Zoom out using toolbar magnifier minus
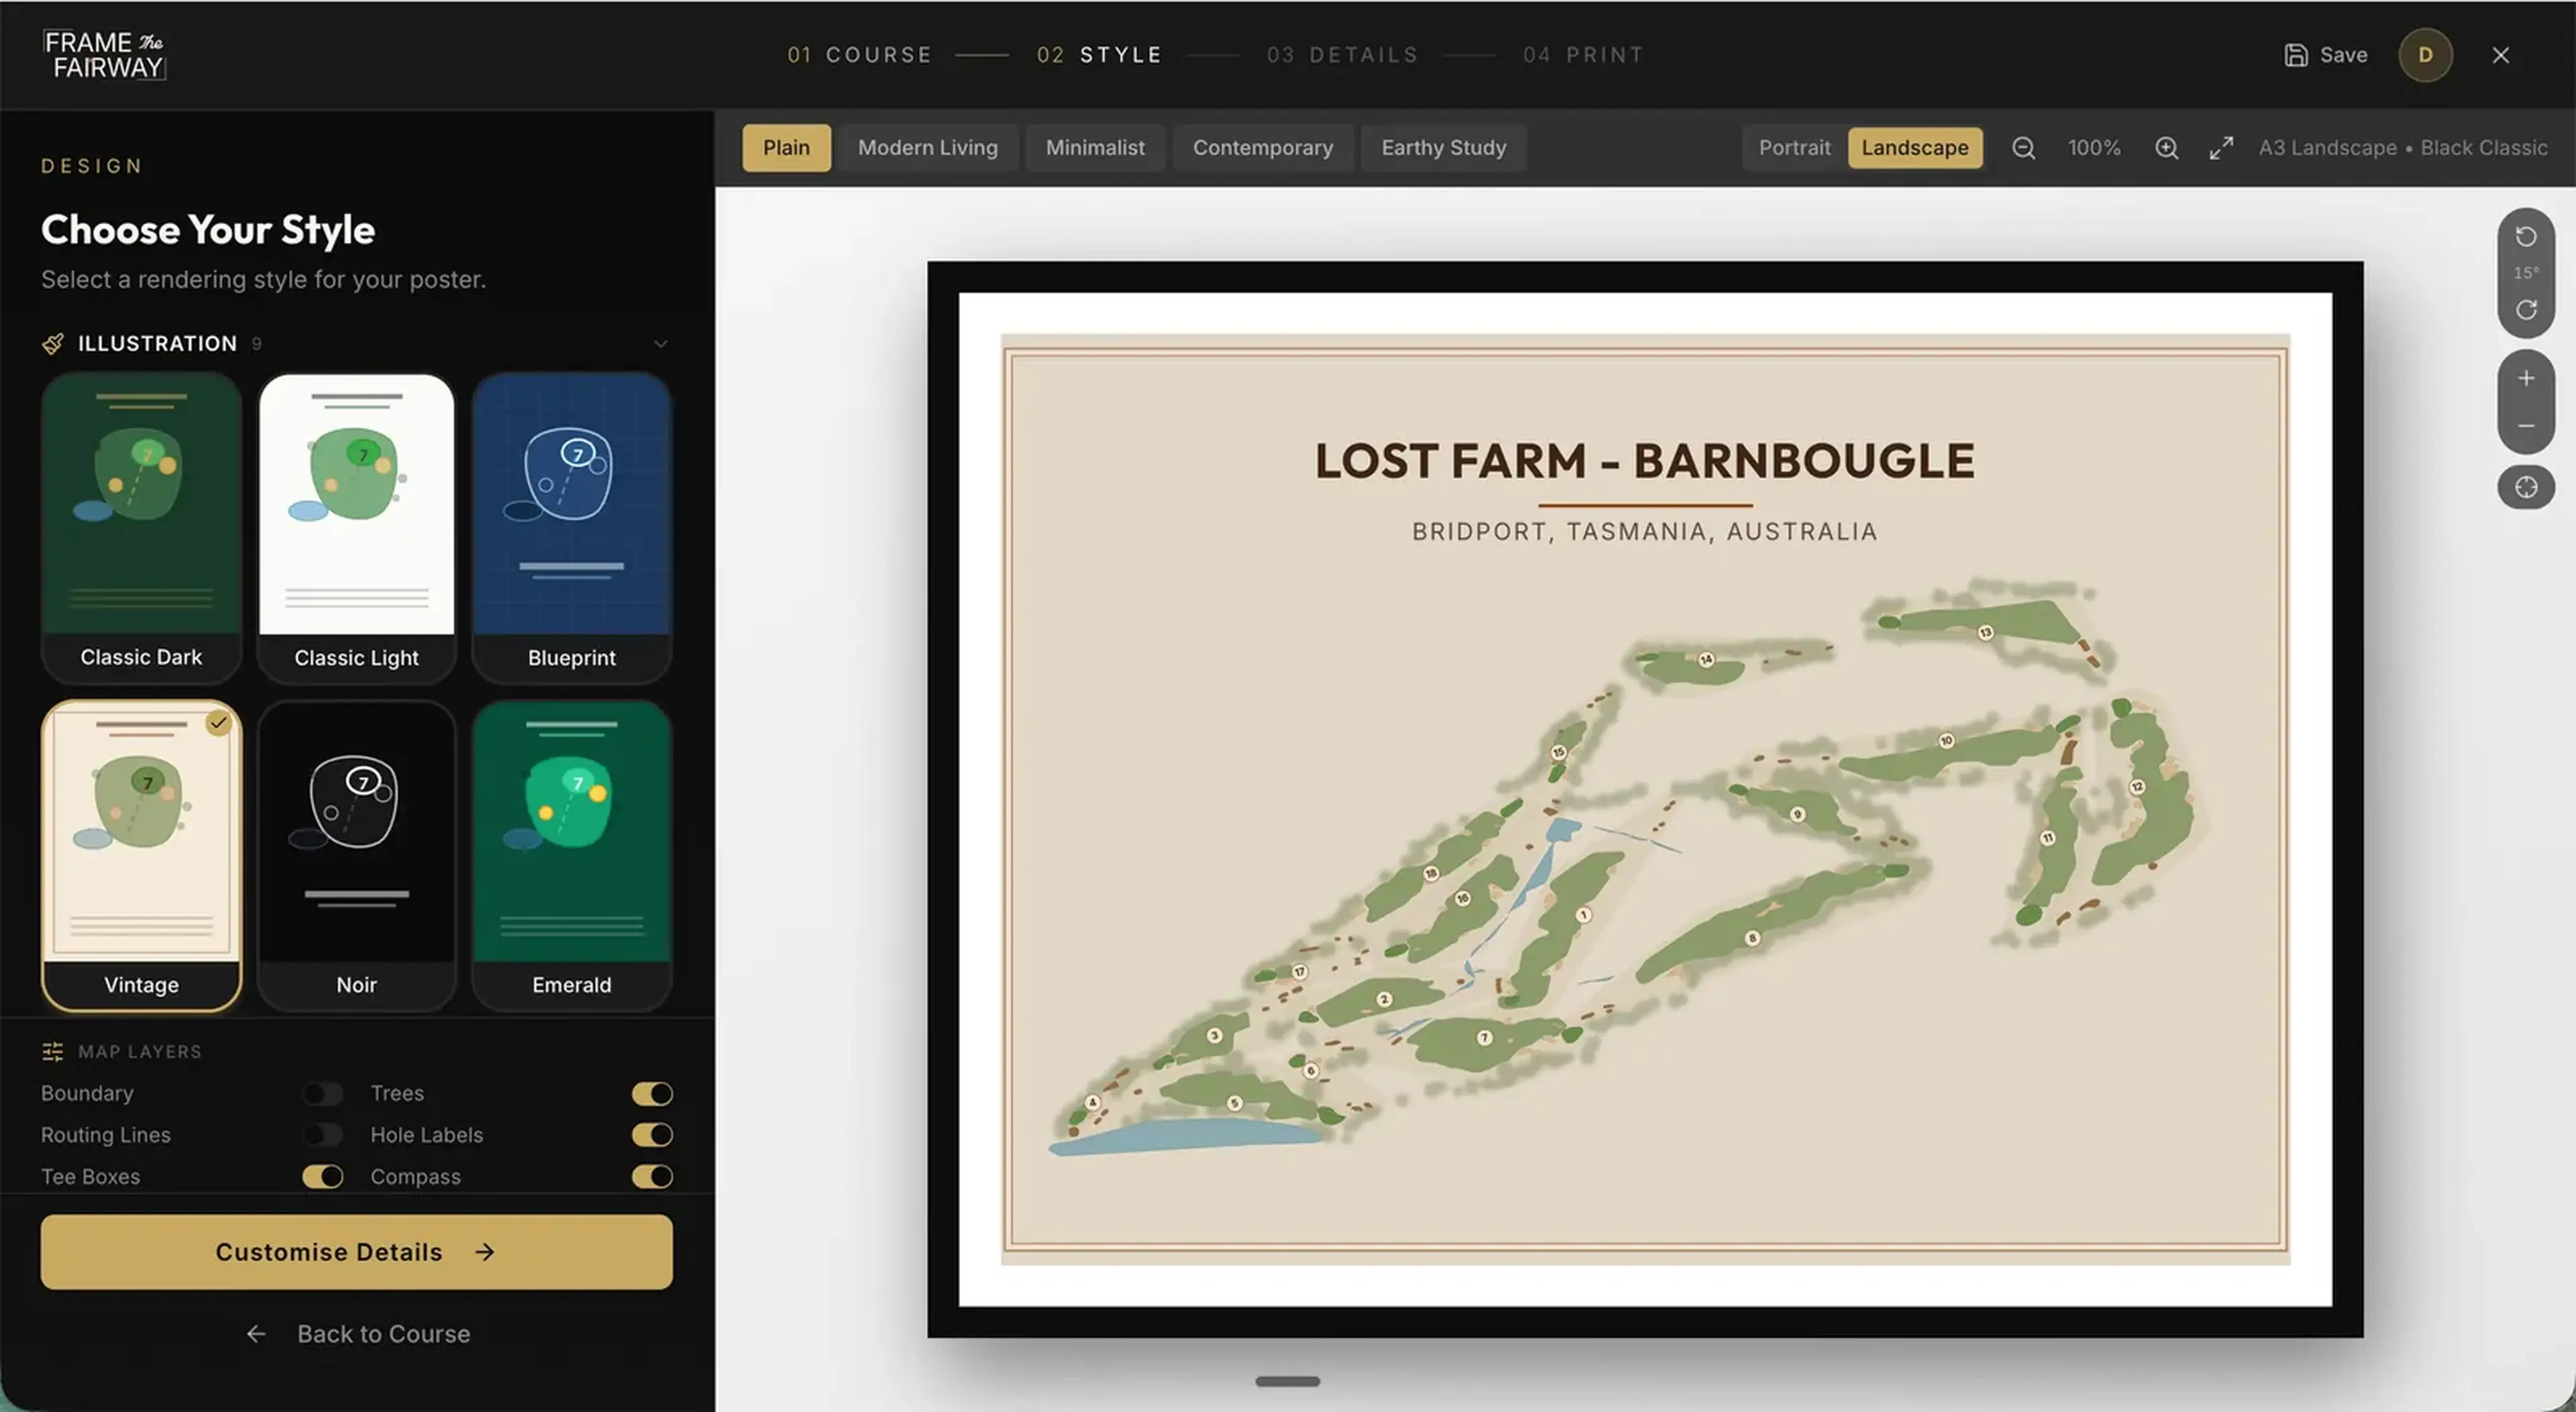2576x1412 pixels. click(2023, 148)
